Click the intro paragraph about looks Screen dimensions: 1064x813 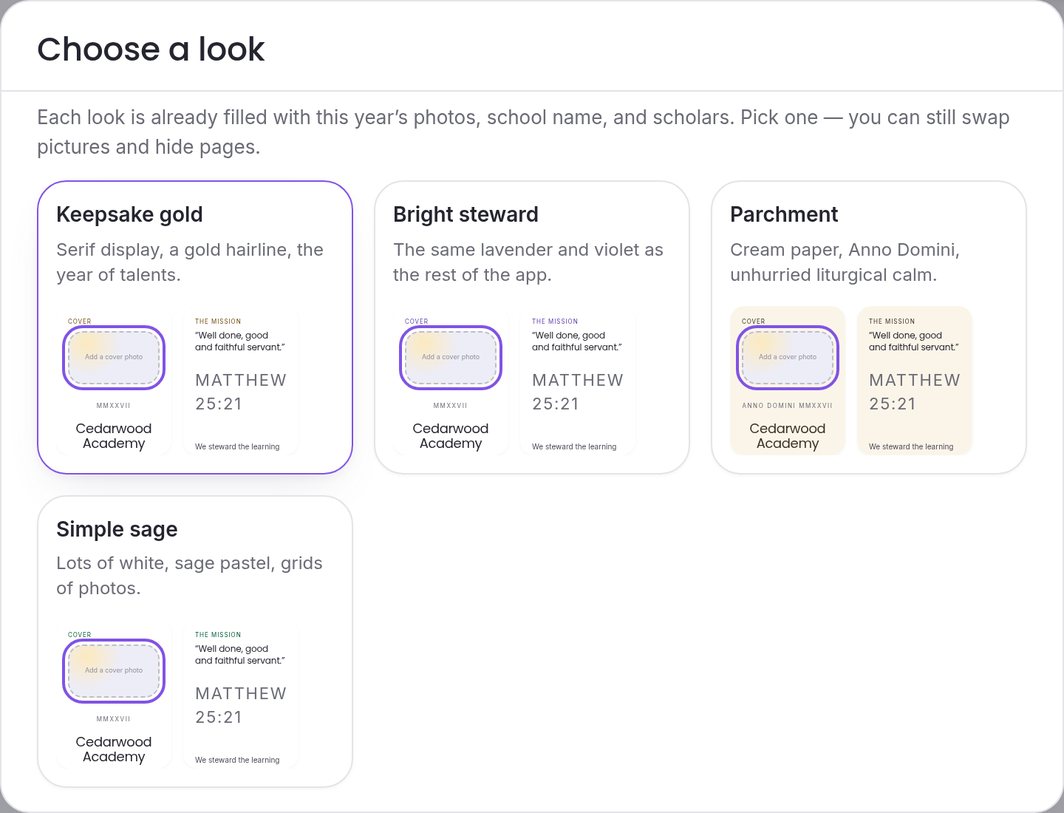coord(523,132)
